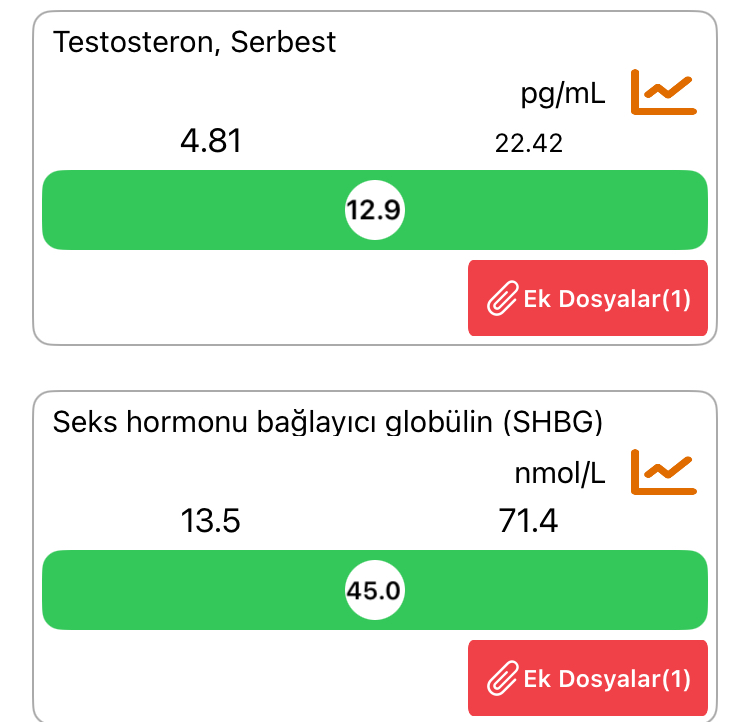Tap the upper limit value 22.42
Viewport: 750px width, 722px height.
coord(529,144)
